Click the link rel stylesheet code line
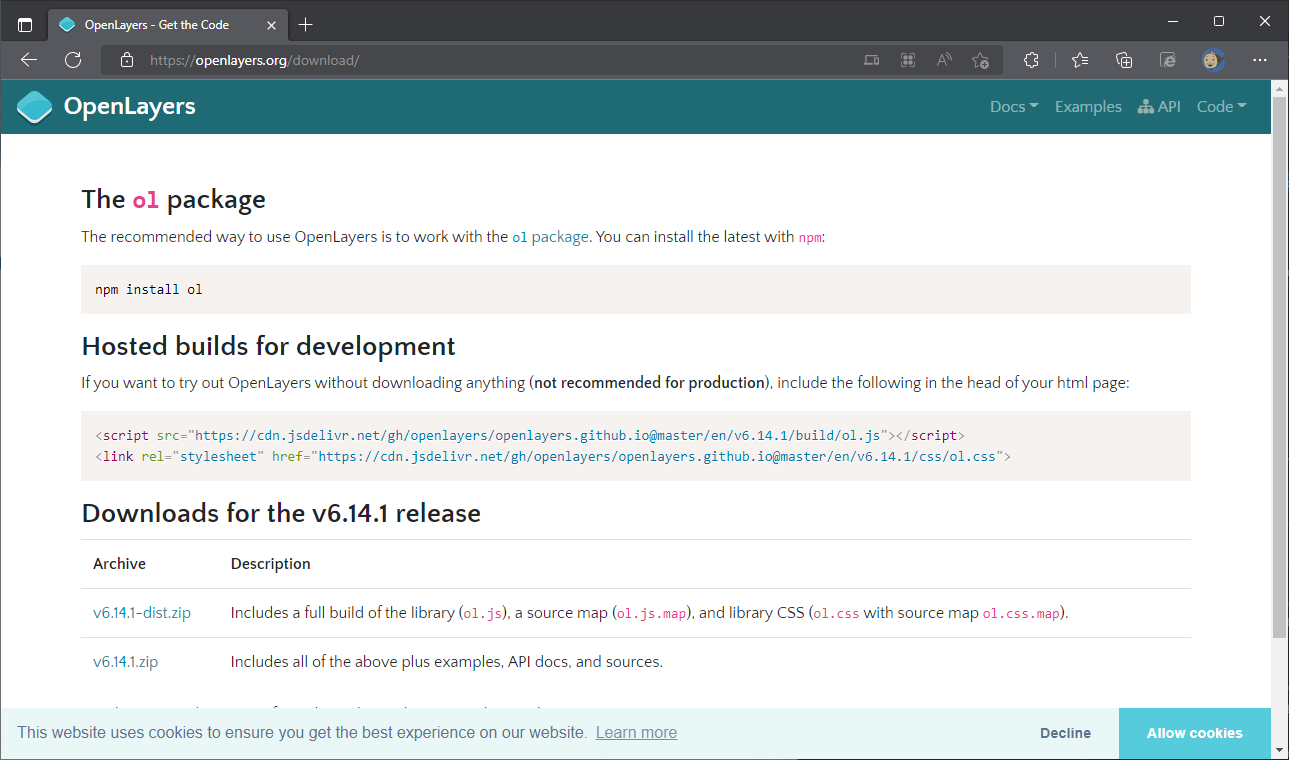Image resolution: width=1289 pixels, height=760 pixels. (553, 457)
